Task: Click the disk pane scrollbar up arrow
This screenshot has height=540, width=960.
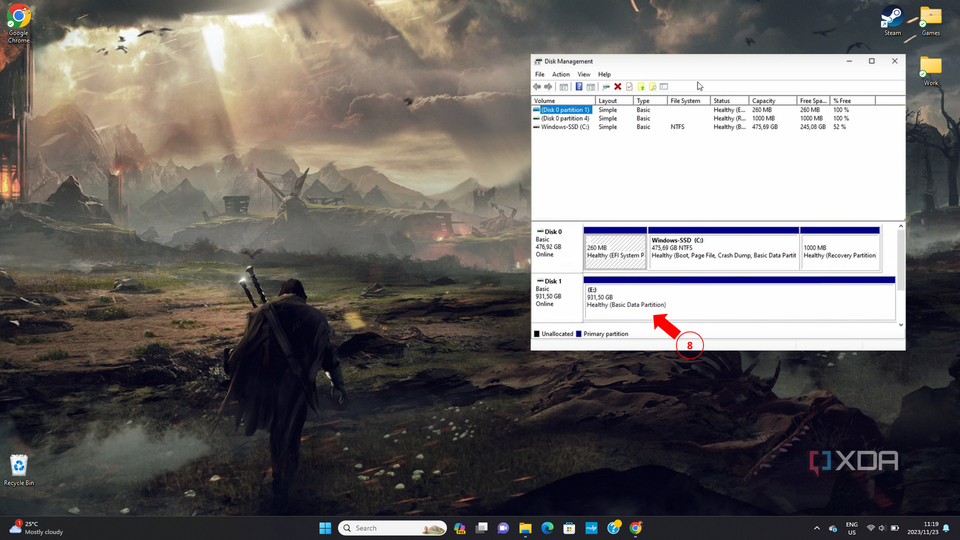Action: (901, 227)
